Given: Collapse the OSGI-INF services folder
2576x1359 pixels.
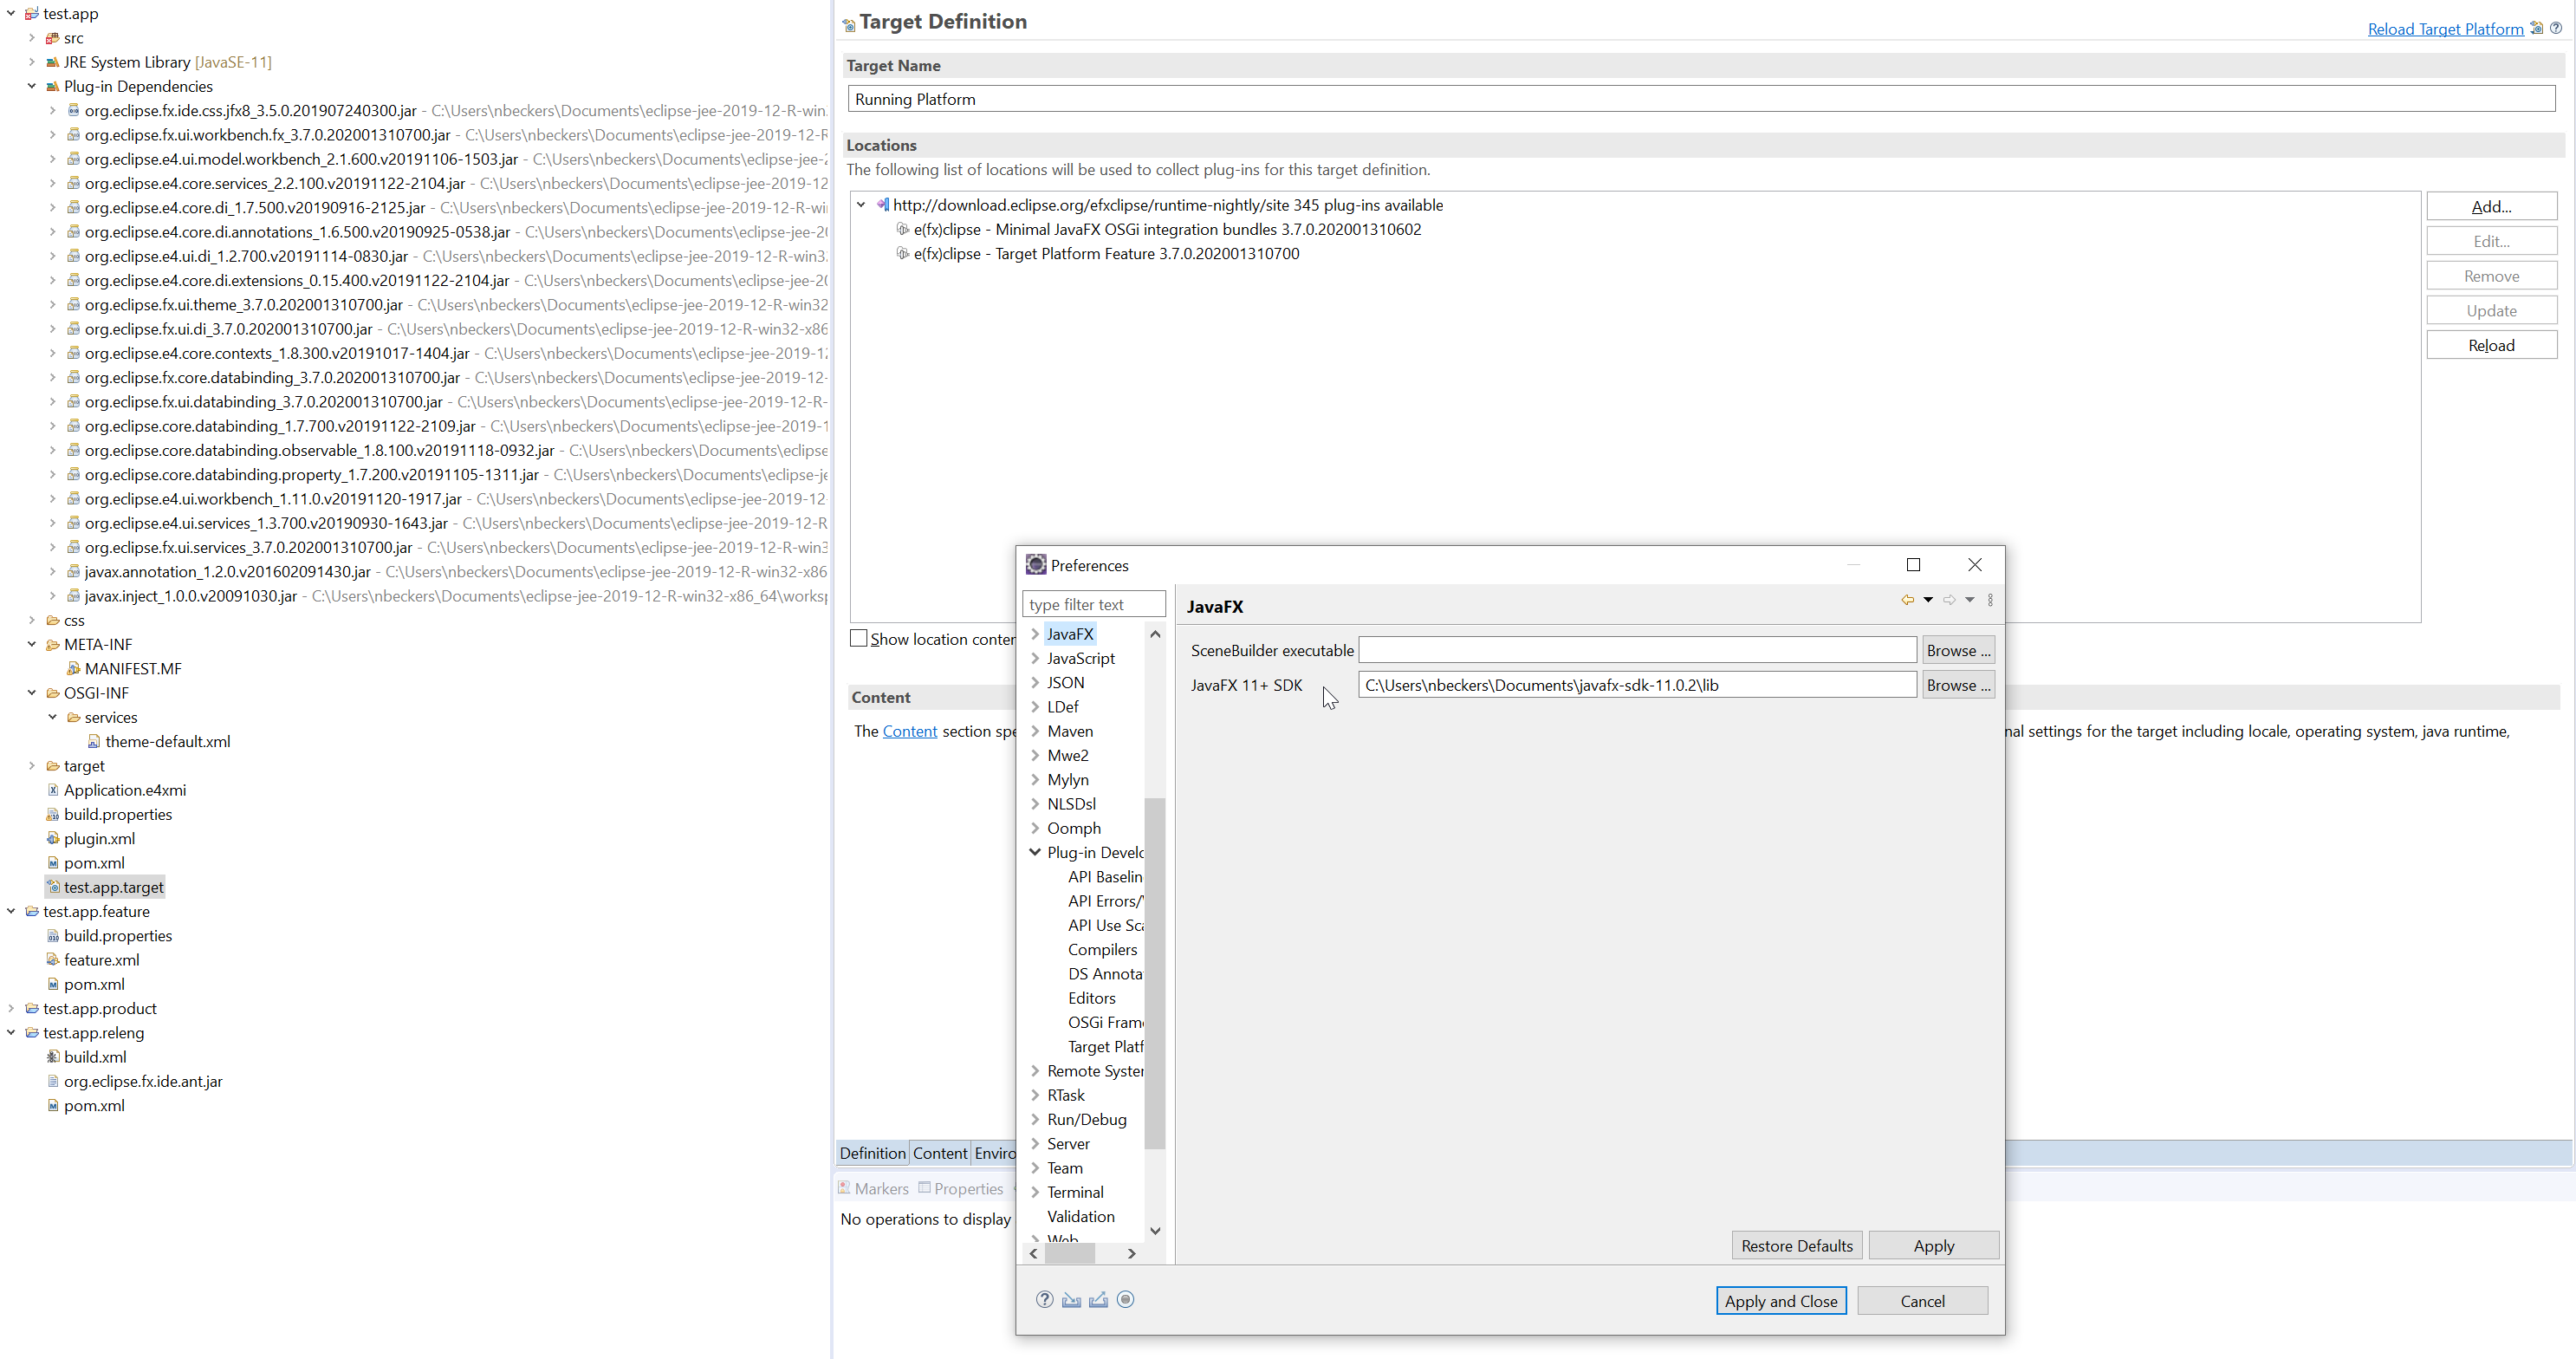Looking at the screenshot, I should tap(52, 717).
